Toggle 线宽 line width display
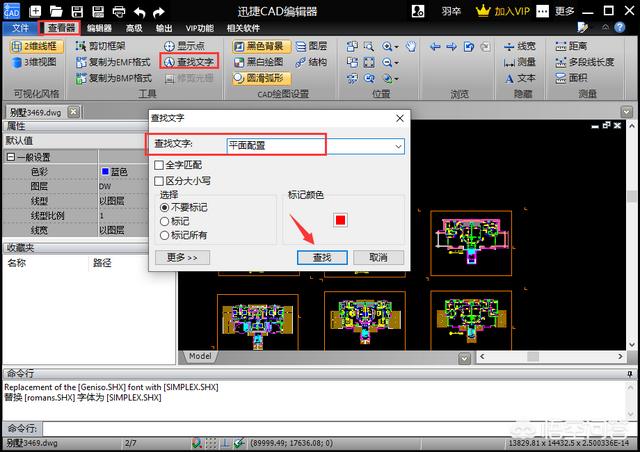640x452 pixels. (x=520, y=46)
